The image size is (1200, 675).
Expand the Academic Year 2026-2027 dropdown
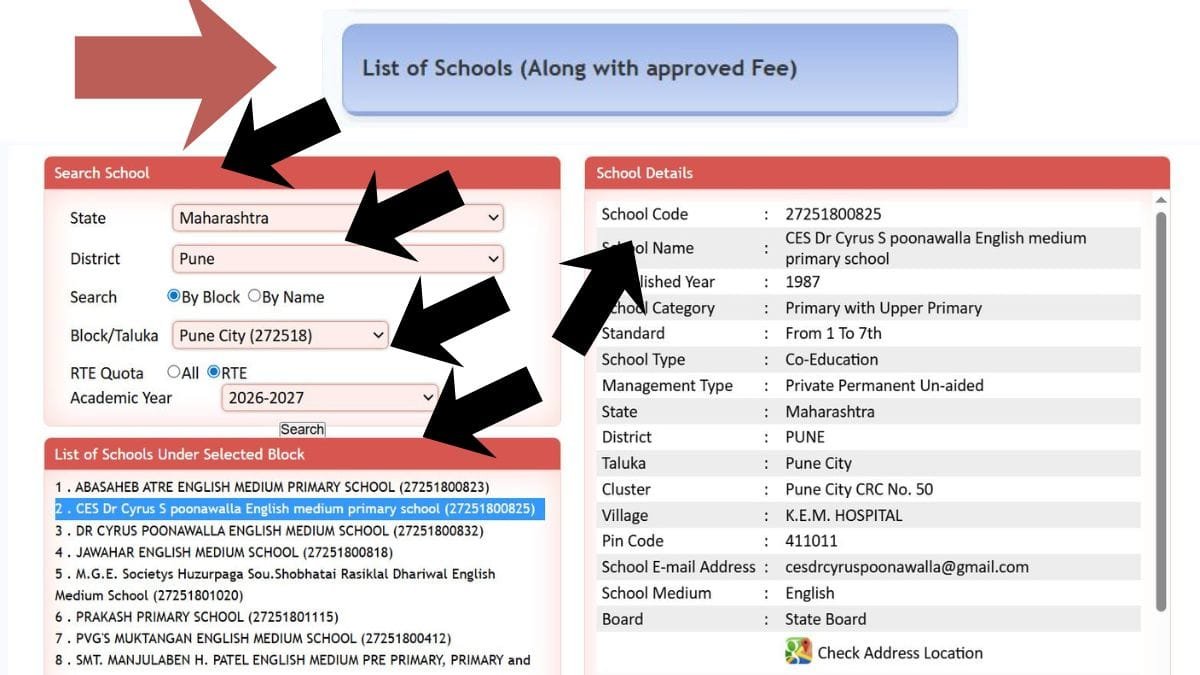329,398
